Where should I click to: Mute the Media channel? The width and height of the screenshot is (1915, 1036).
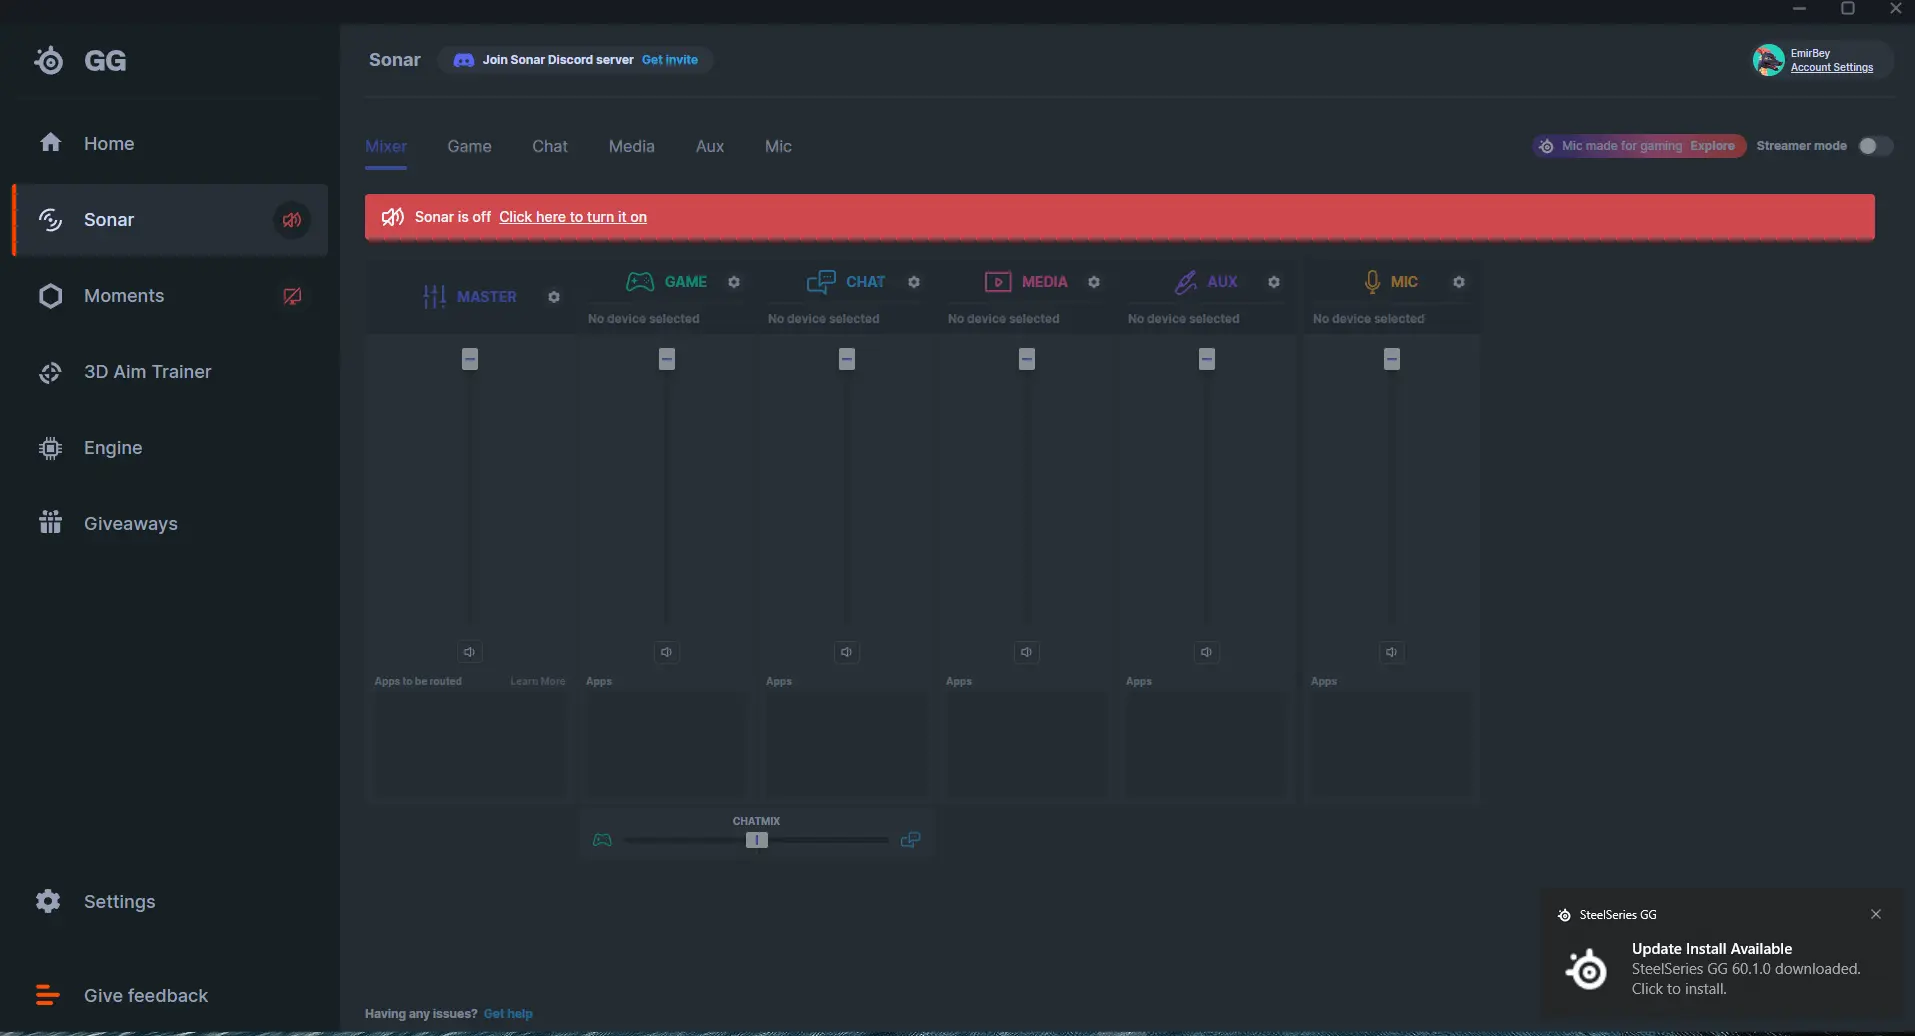click(1027, 652)
